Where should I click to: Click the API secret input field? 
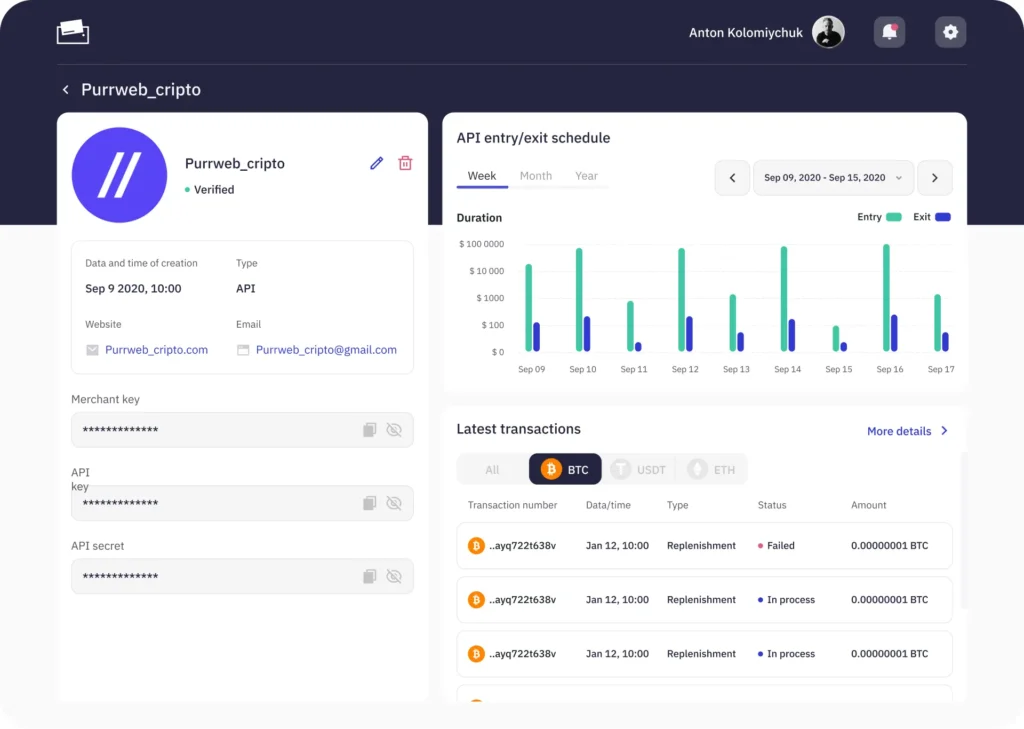[242, 576]
